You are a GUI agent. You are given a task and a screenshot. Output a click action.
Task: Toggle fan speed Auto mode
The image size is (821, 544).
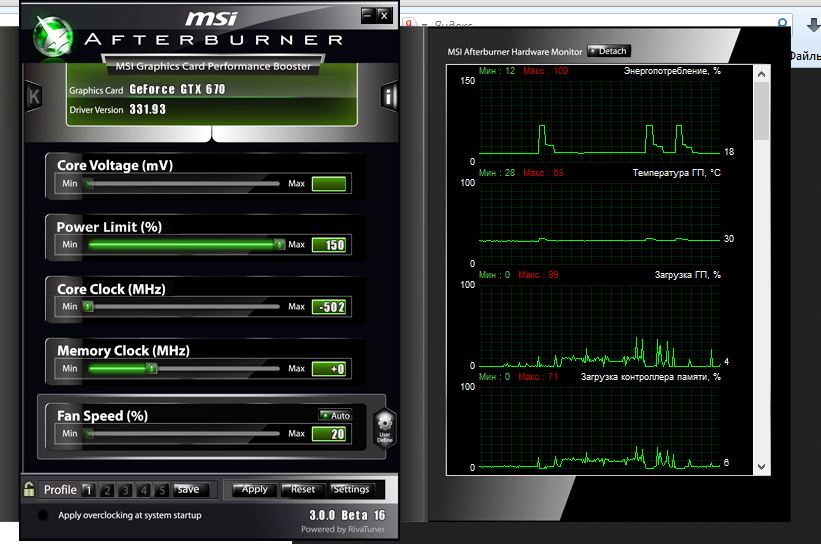pyautogui.click(x=335, y=415)
